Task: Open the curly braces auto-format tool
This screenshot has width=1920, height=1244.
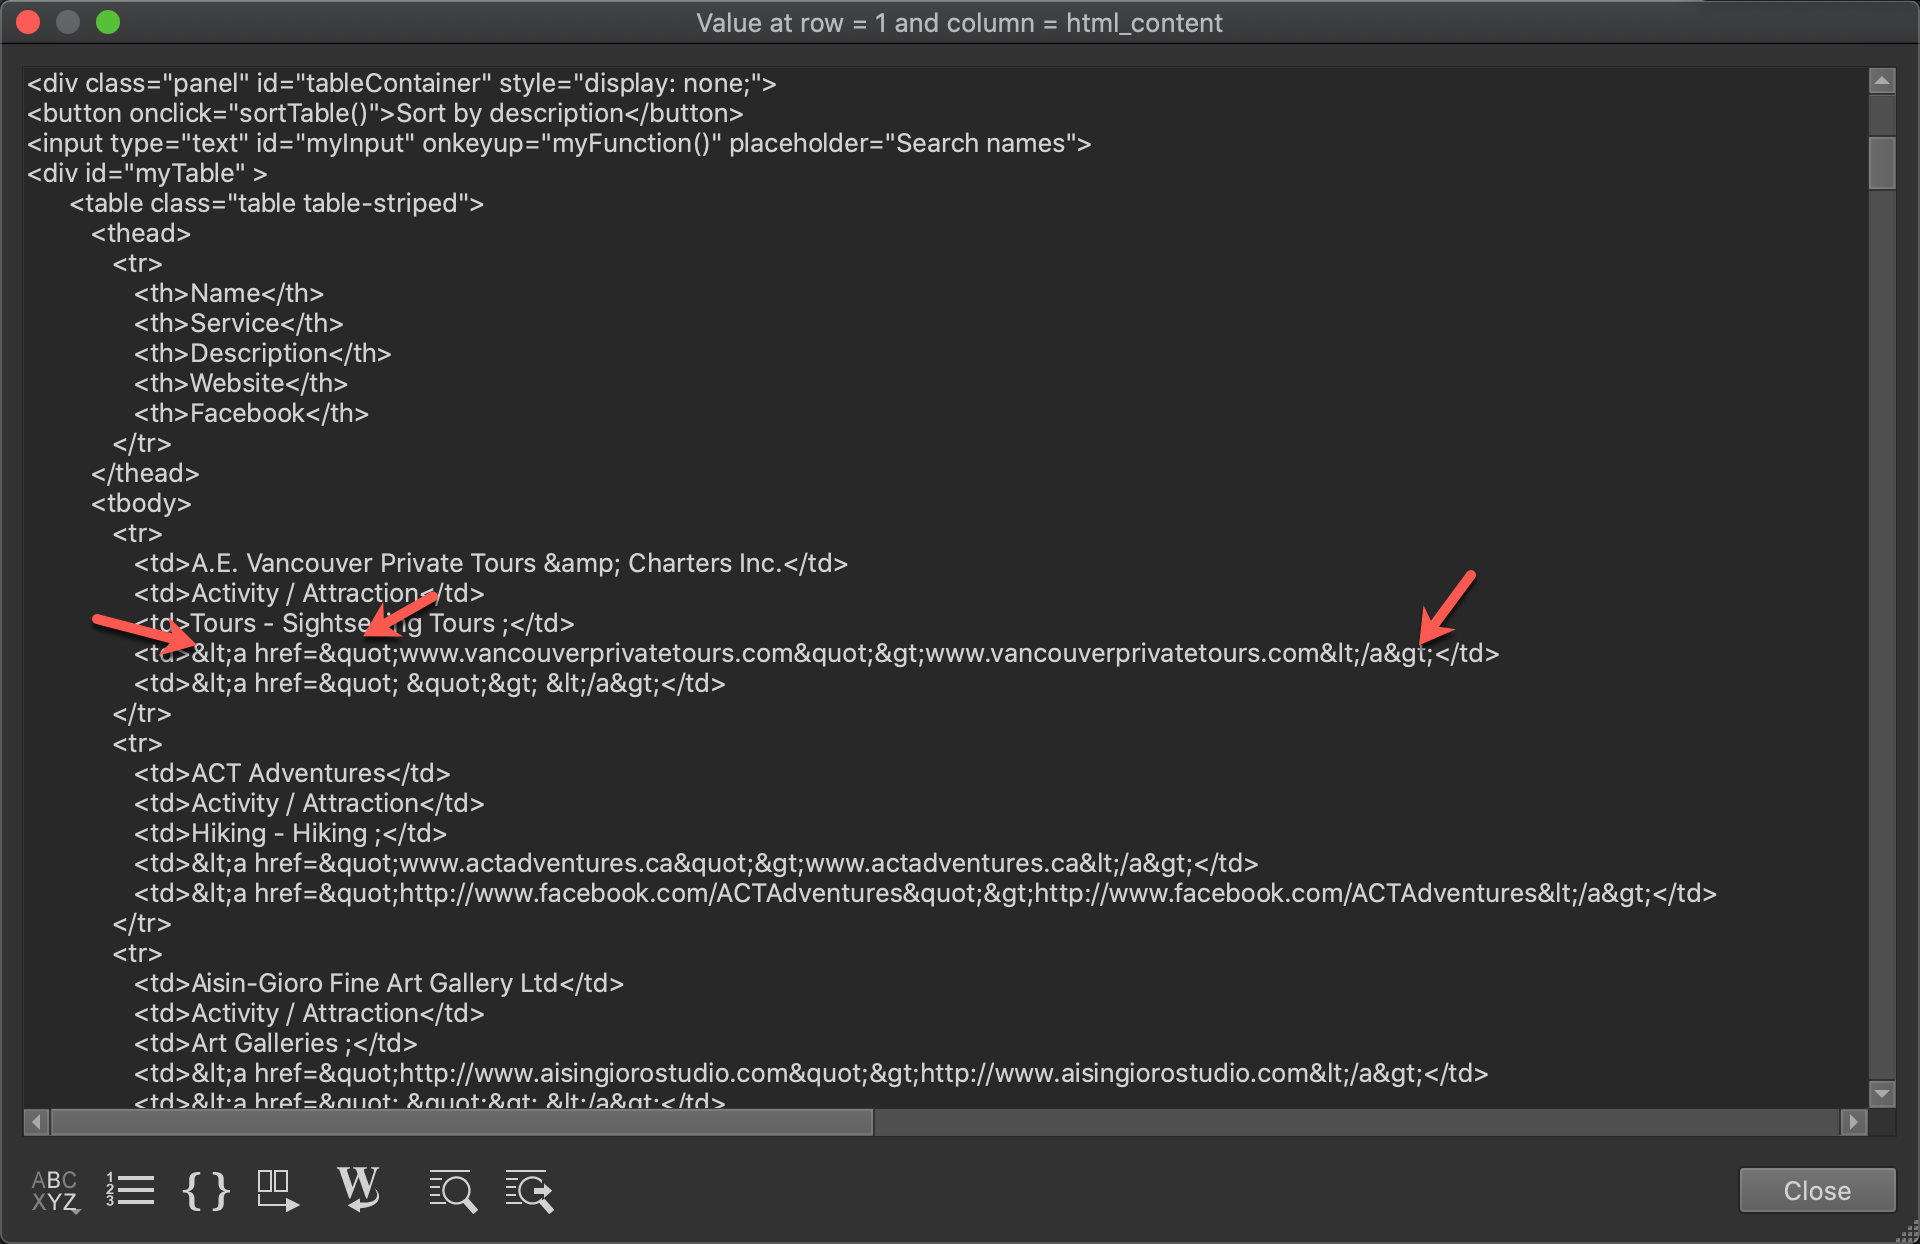Action: [x=205, y=1191]
